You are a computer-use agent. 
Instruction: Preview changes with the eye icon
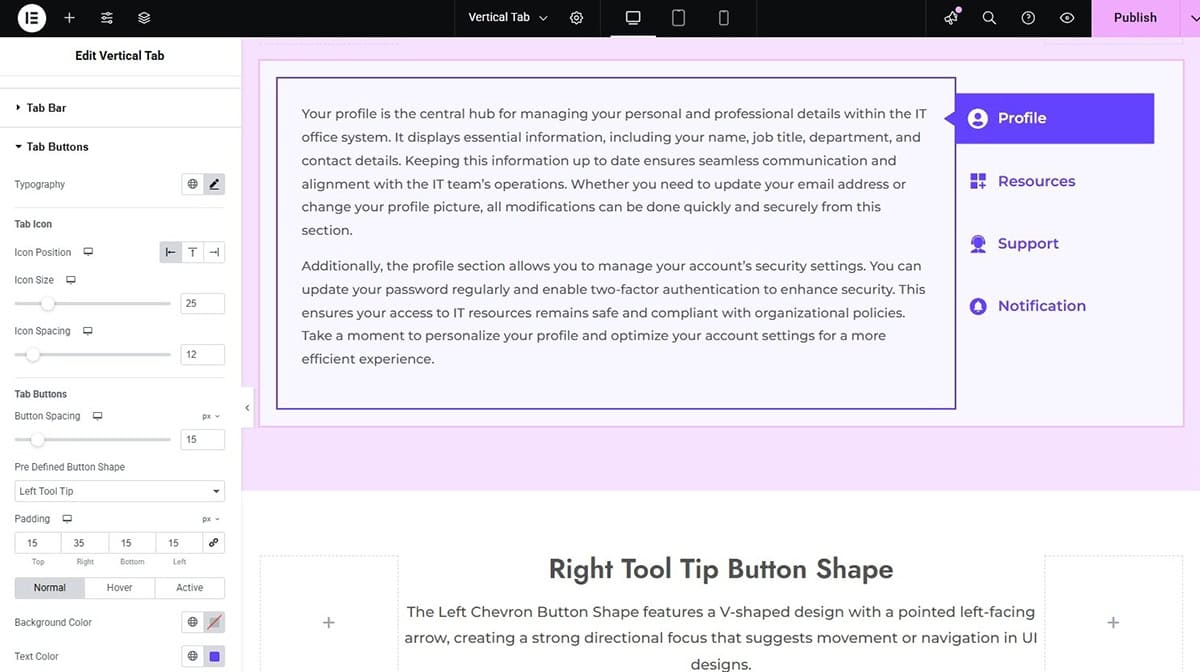[1067, 18]
